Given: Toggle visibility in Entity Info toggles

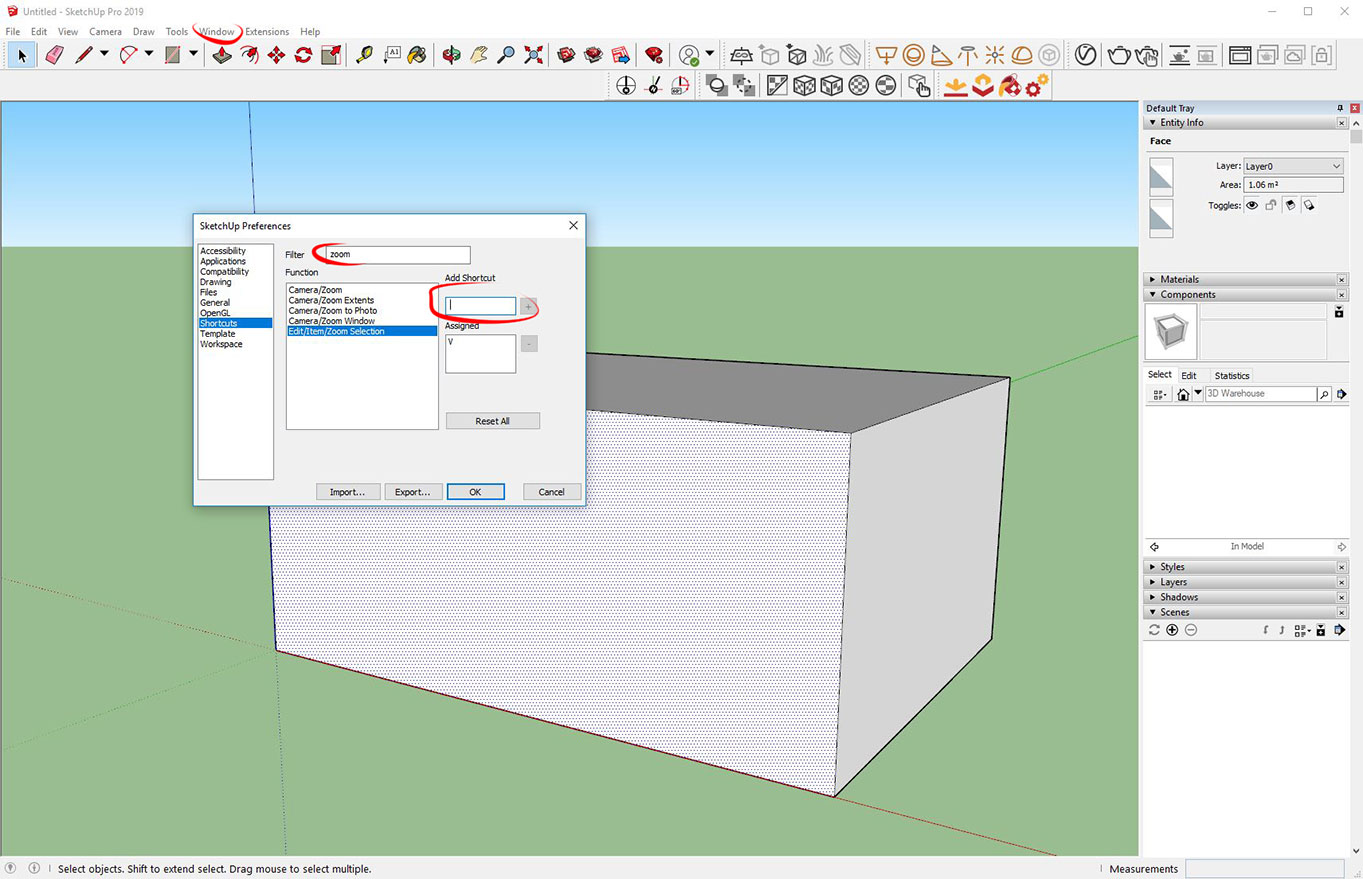Looking at the screenshot, I should [1252, 205].
